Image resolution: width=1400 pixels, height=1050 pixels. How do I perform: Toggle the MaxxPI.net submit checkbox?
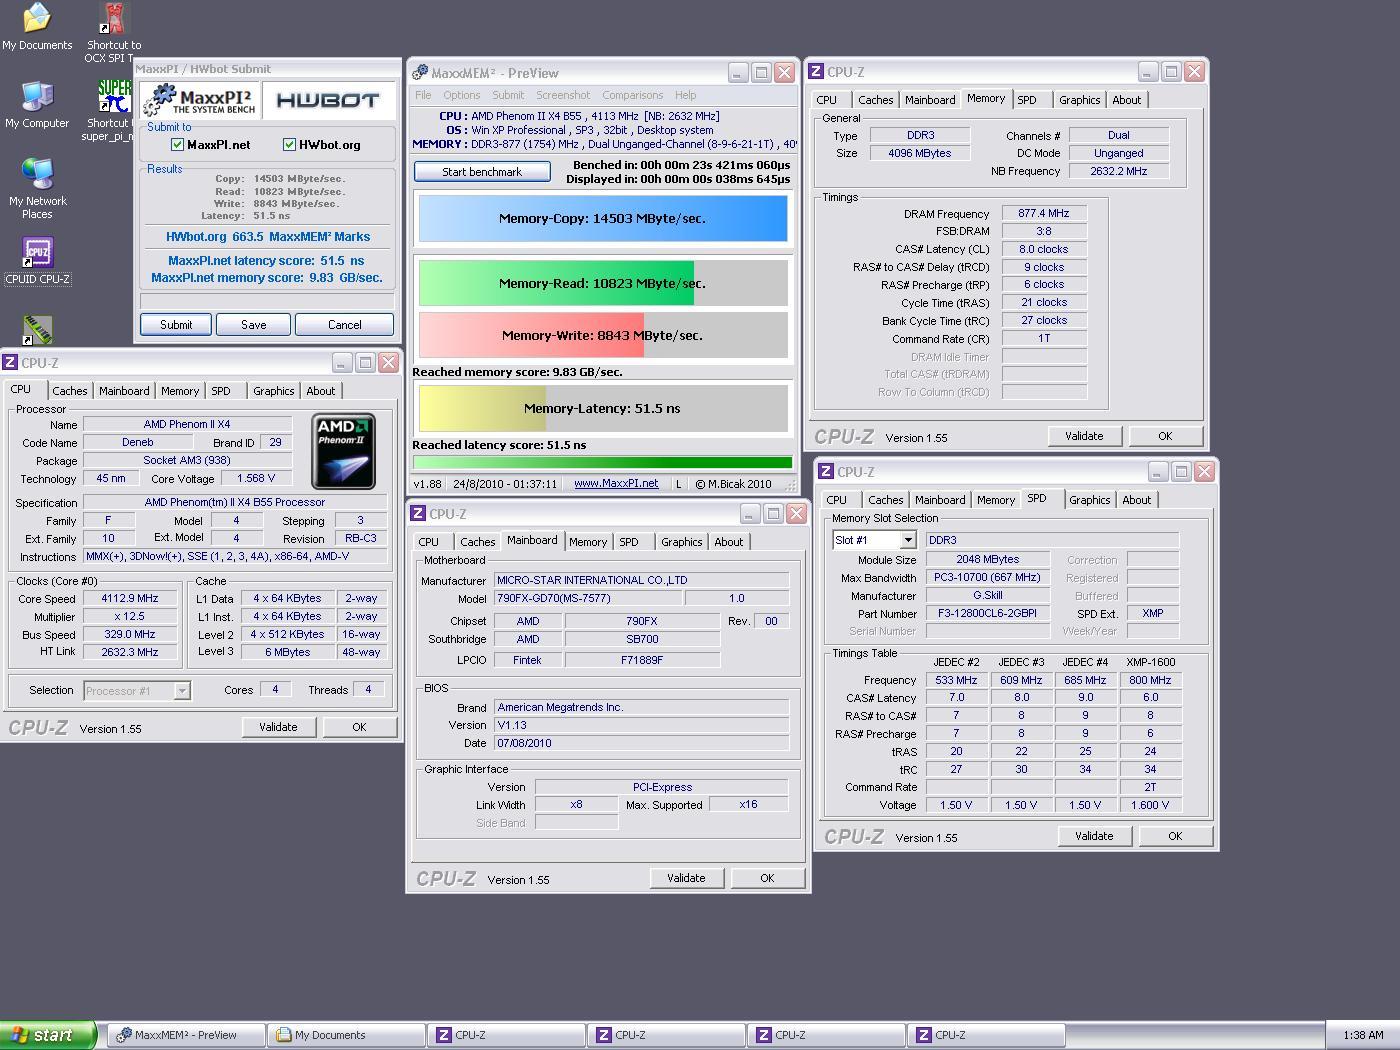[x=178, y=144]
